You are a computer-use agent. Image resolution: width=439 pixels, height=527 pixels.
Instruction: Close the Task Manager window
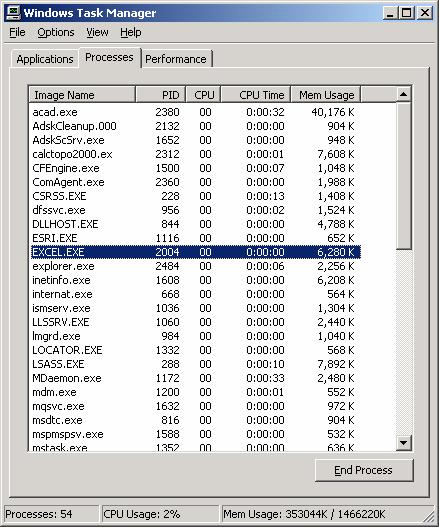click(x=425, y=13)
